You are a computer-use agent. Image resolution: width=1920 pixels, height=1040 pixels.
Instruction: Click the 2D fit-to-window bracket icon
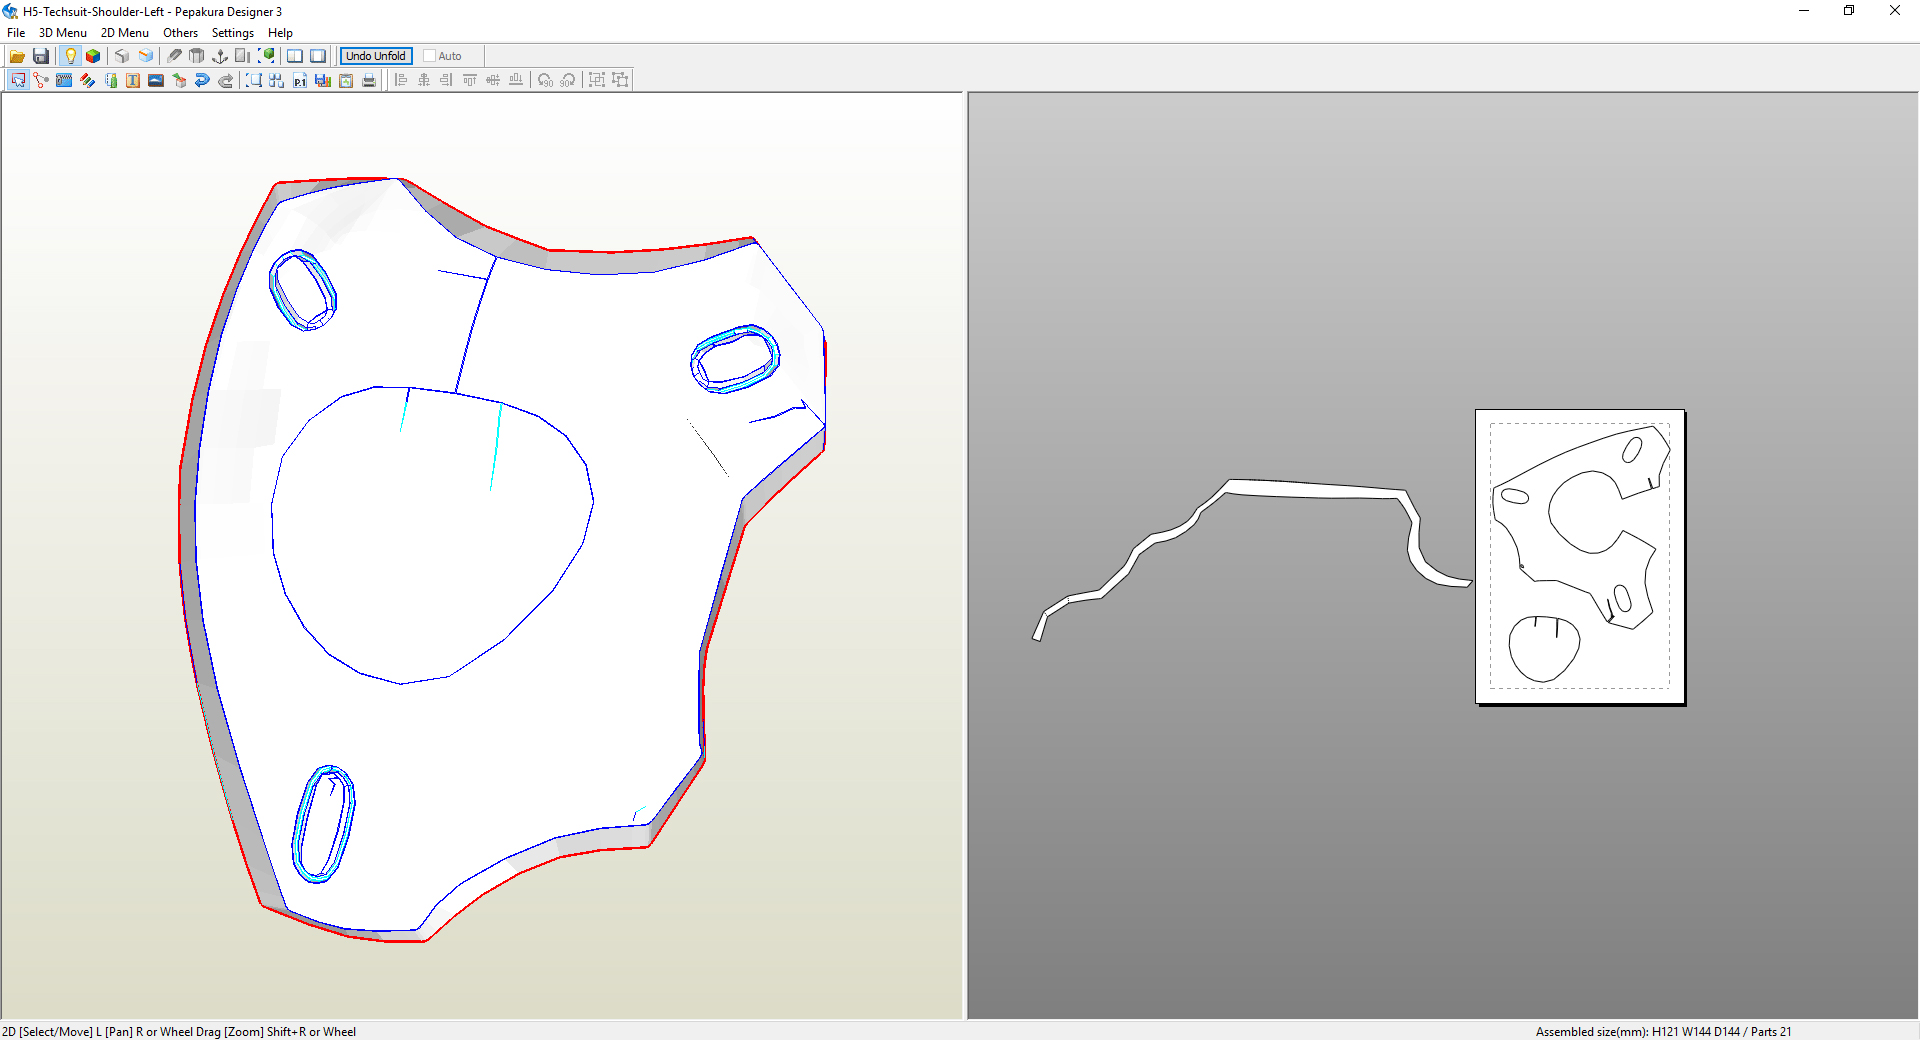[x=254, y=80]
